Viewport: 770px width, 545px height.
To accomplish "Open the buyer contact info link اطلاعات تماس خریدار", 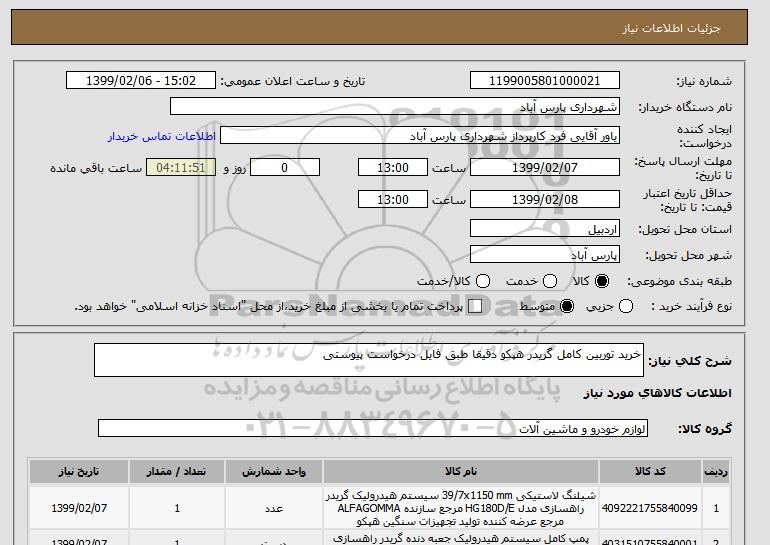I will tap(162, 136).
